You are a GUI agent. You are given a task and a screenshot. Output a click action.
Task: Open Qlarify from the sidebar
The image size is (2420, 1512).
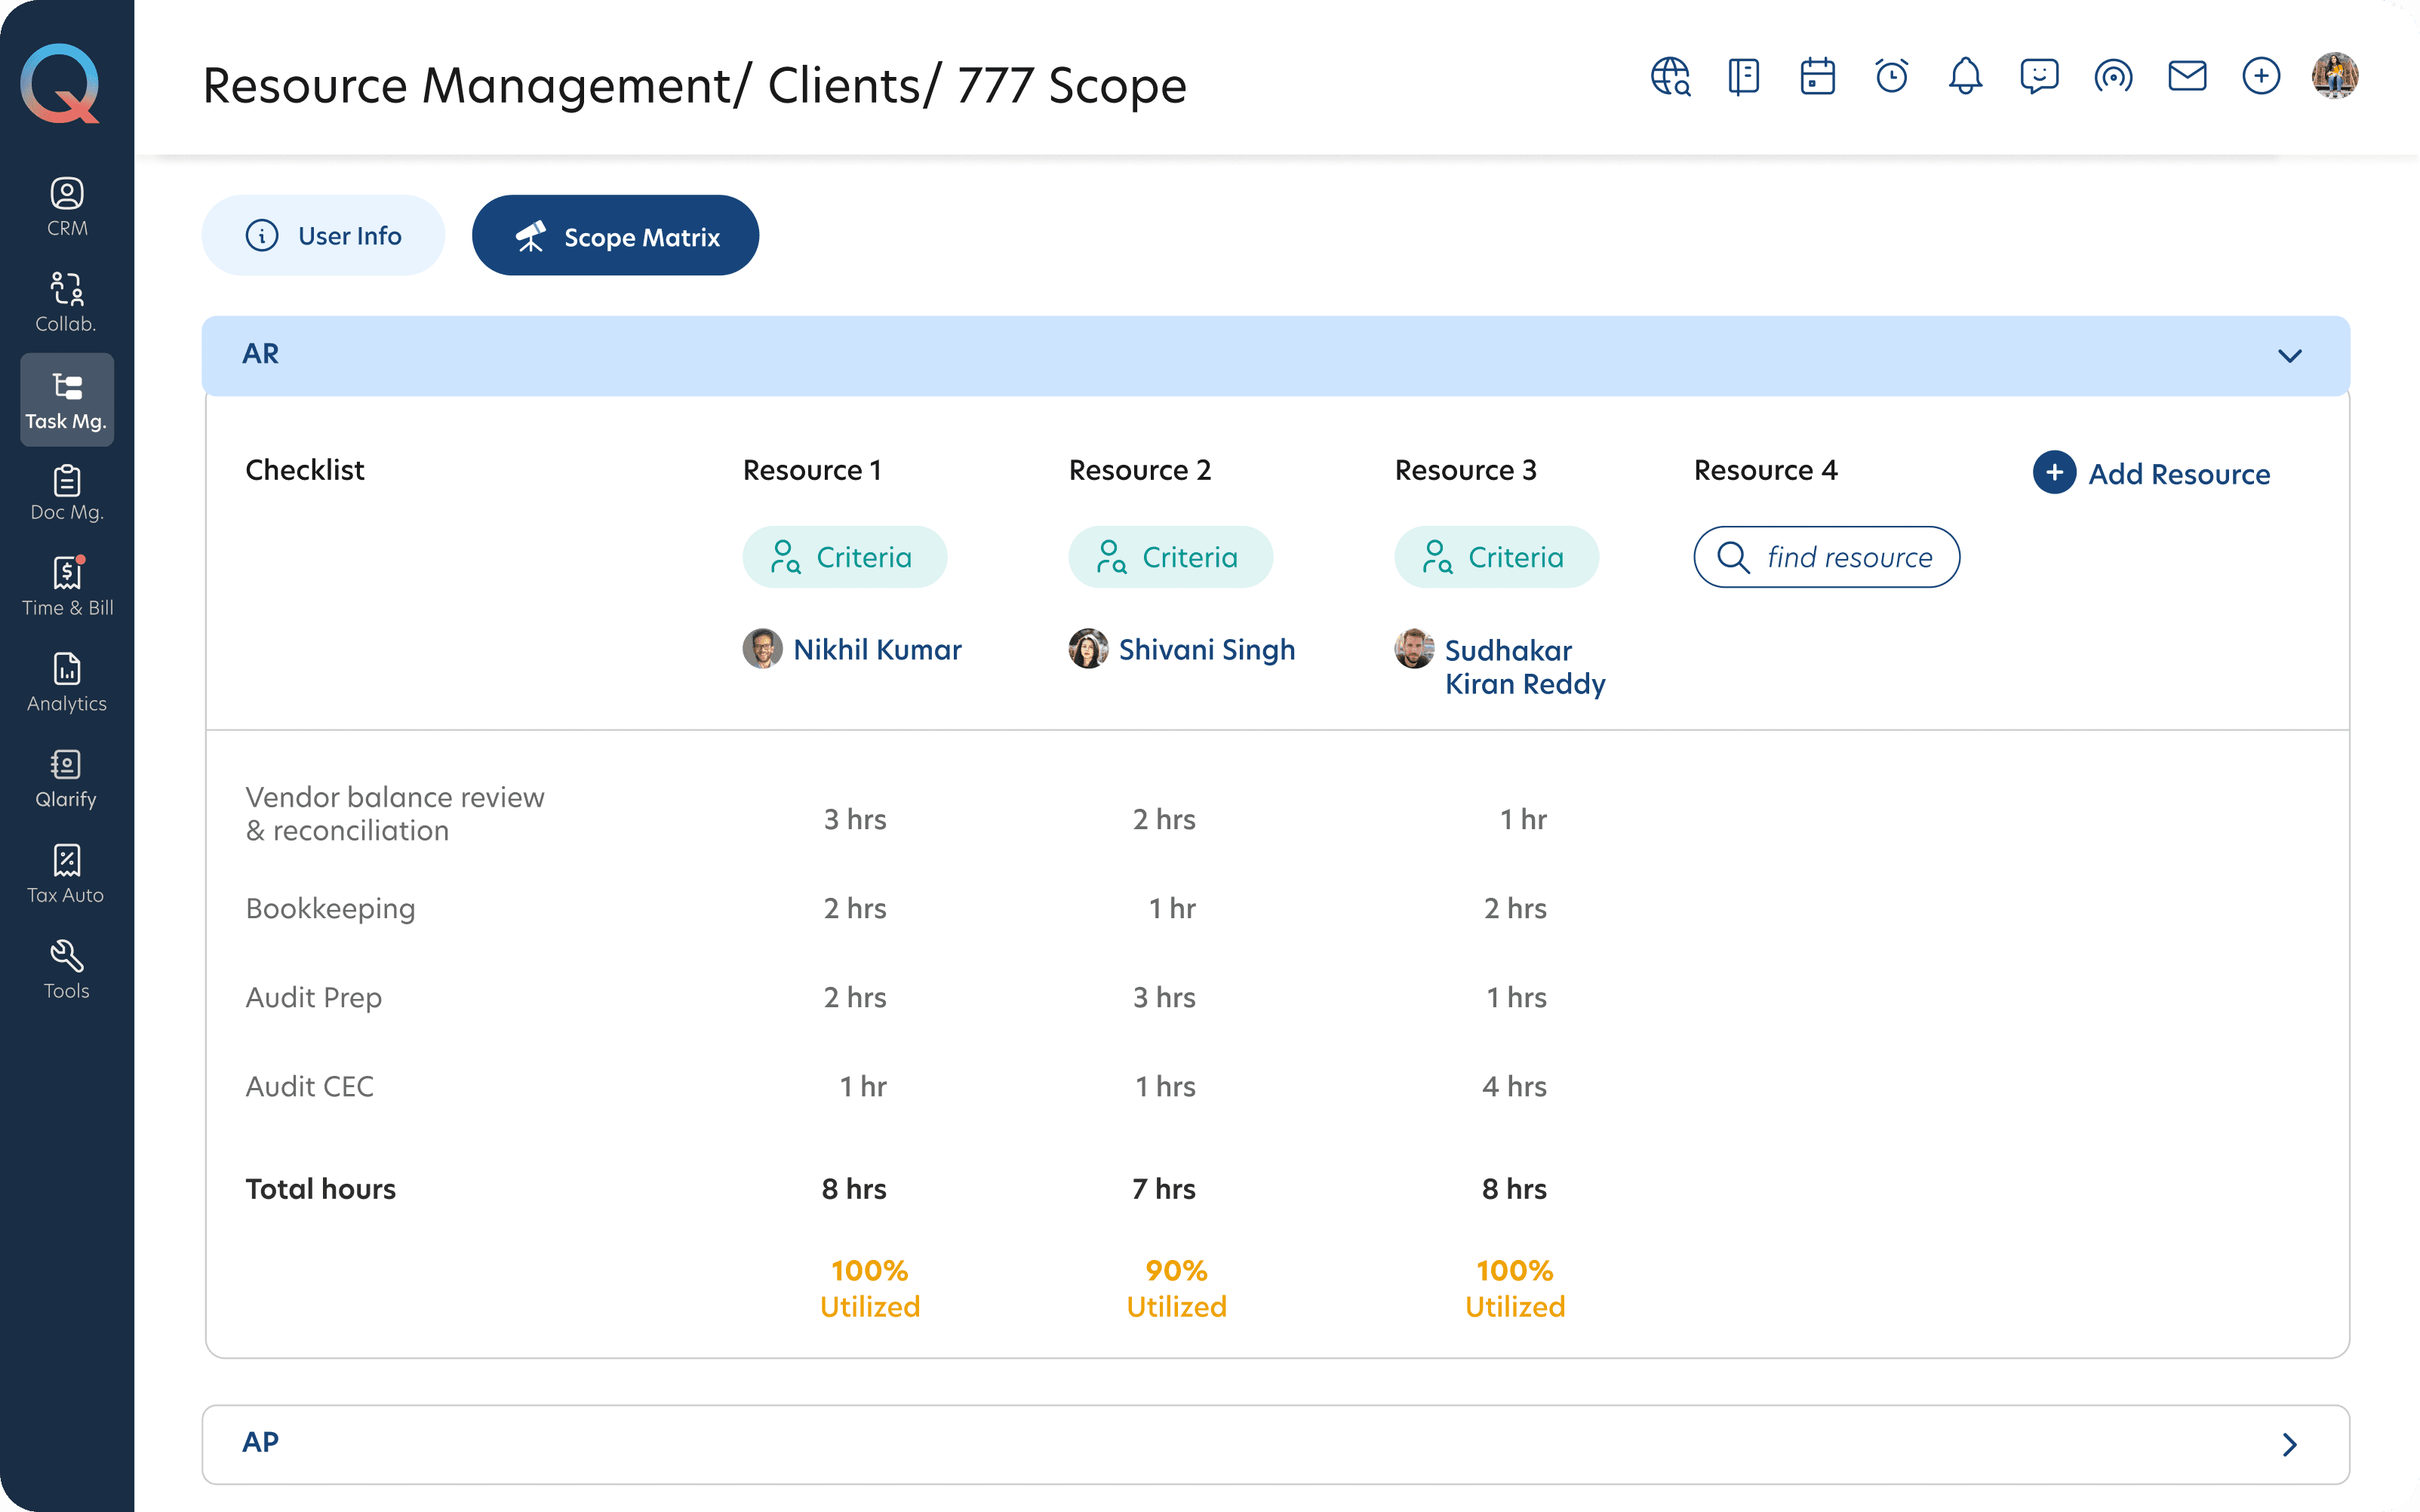[67, 778]
